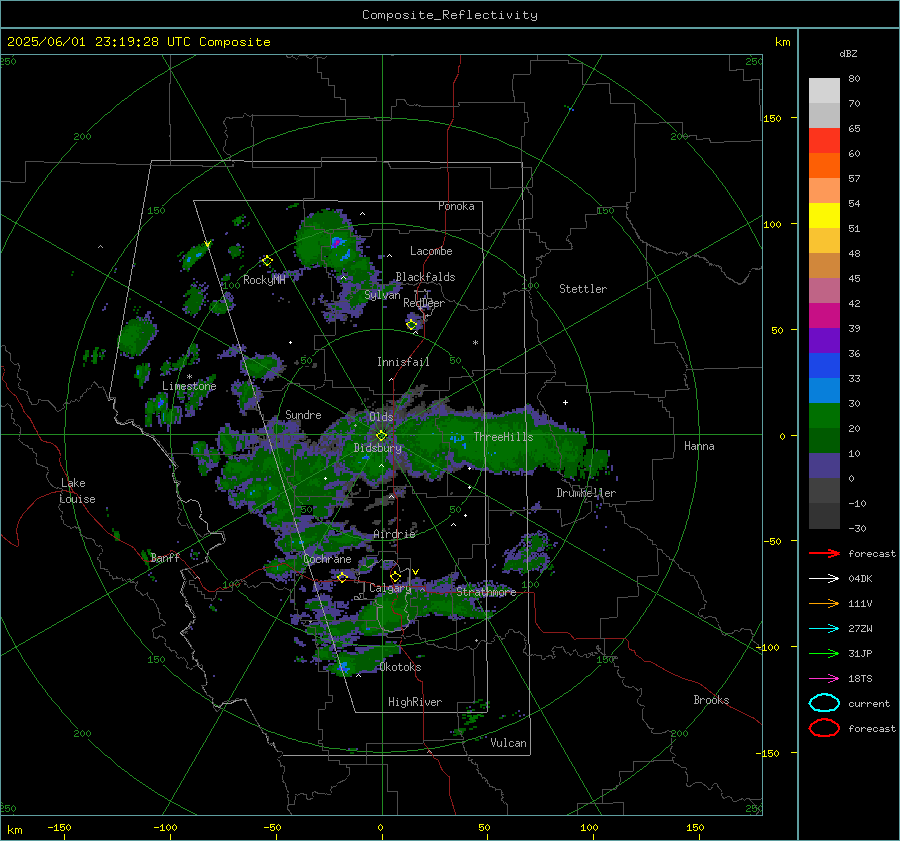The image size is (900, 841).
Task: Click the red forecast arrow in legend
Action: 824,553
